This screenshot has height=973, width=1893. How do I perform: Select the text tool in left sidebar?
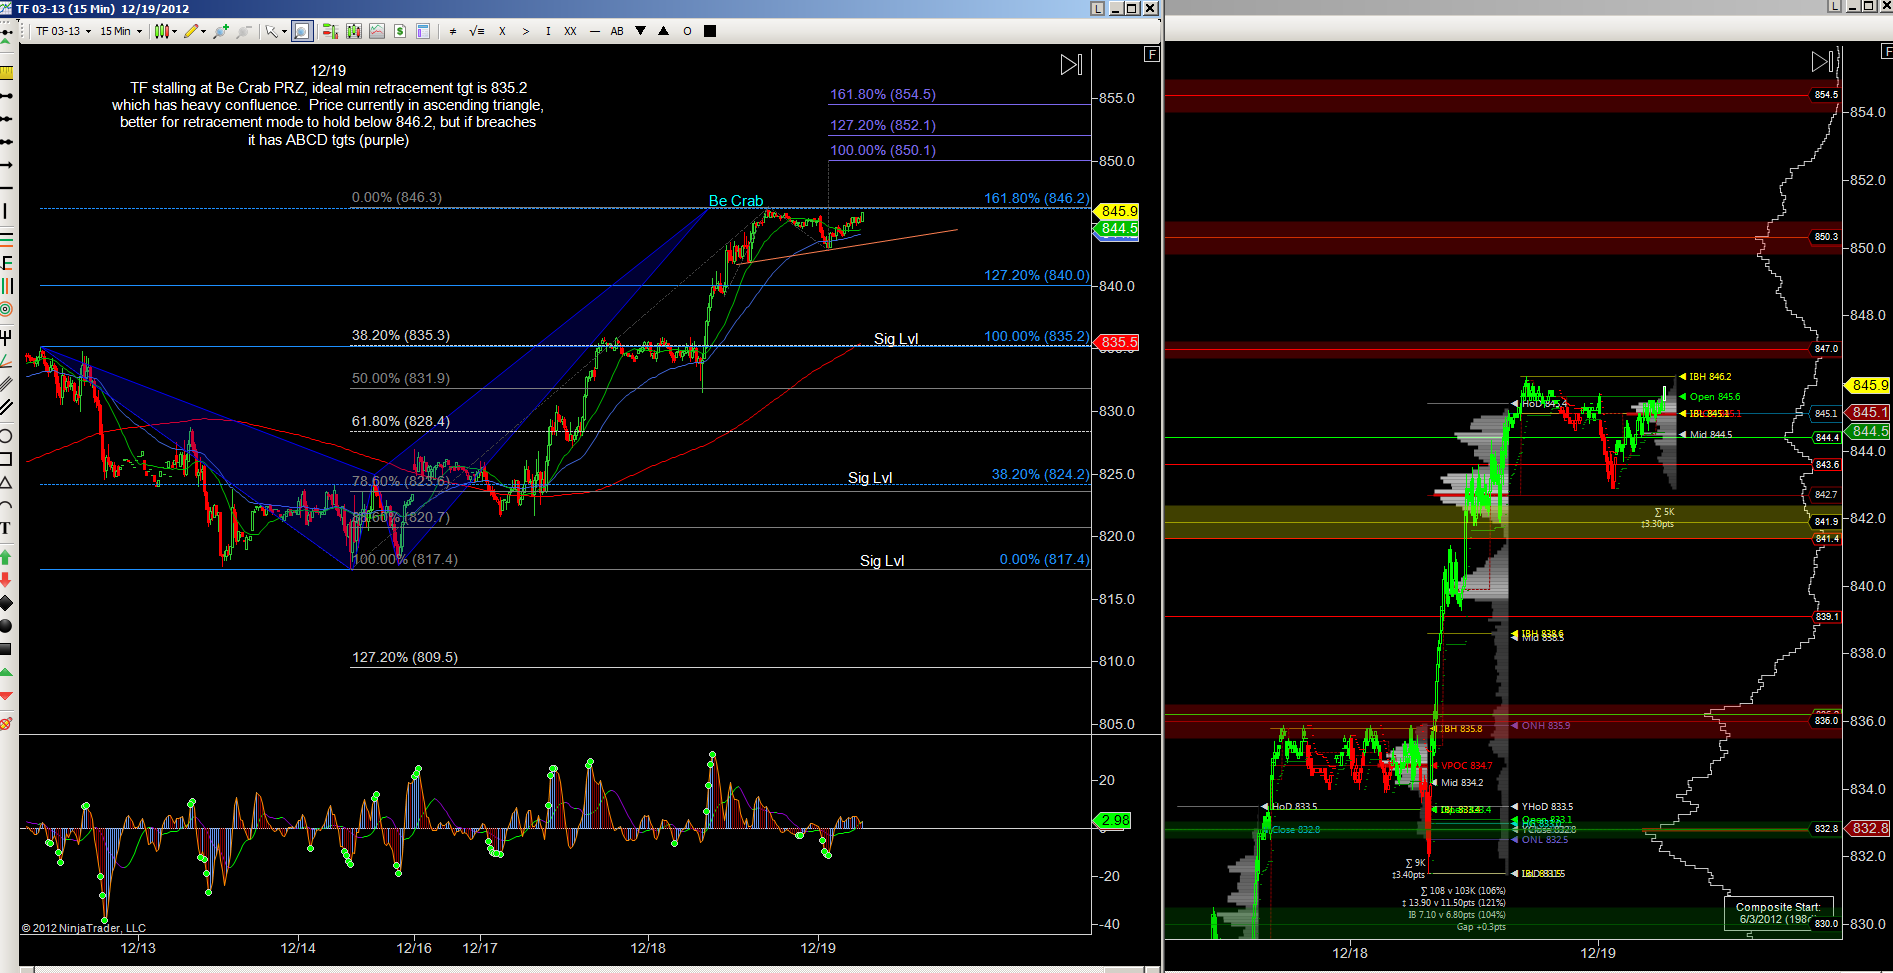[6, 528]
